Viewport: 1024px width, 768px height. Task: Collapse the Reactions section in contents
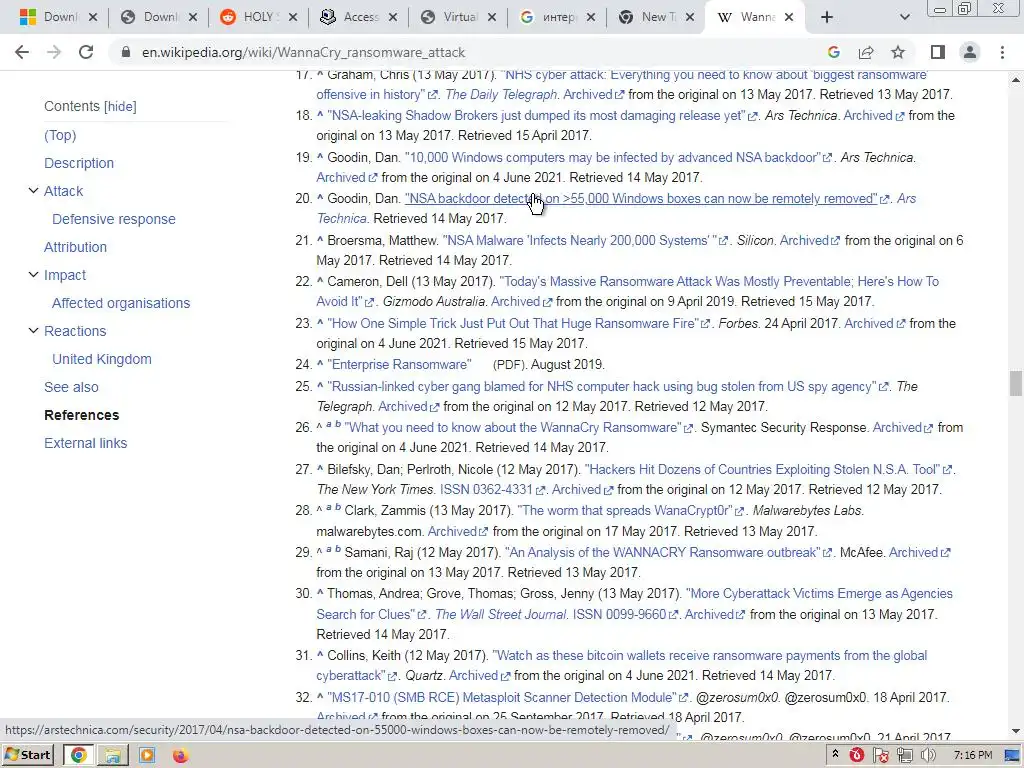(x=33, y=330)
